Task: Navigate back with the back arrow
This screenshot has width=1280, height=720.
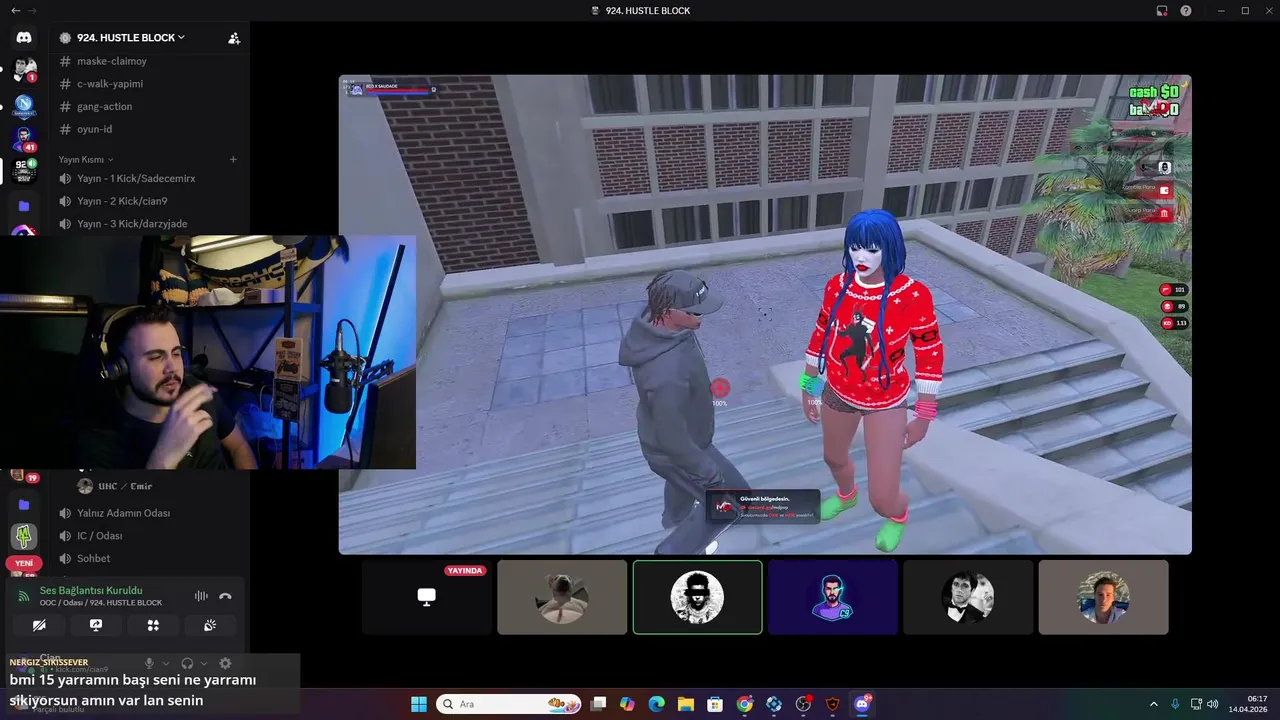Action: coord(15,10)
